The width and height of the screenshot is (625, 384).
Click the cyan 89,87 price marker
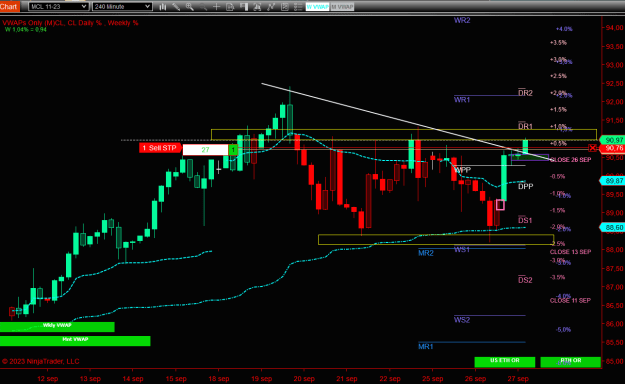coord(613,181)
